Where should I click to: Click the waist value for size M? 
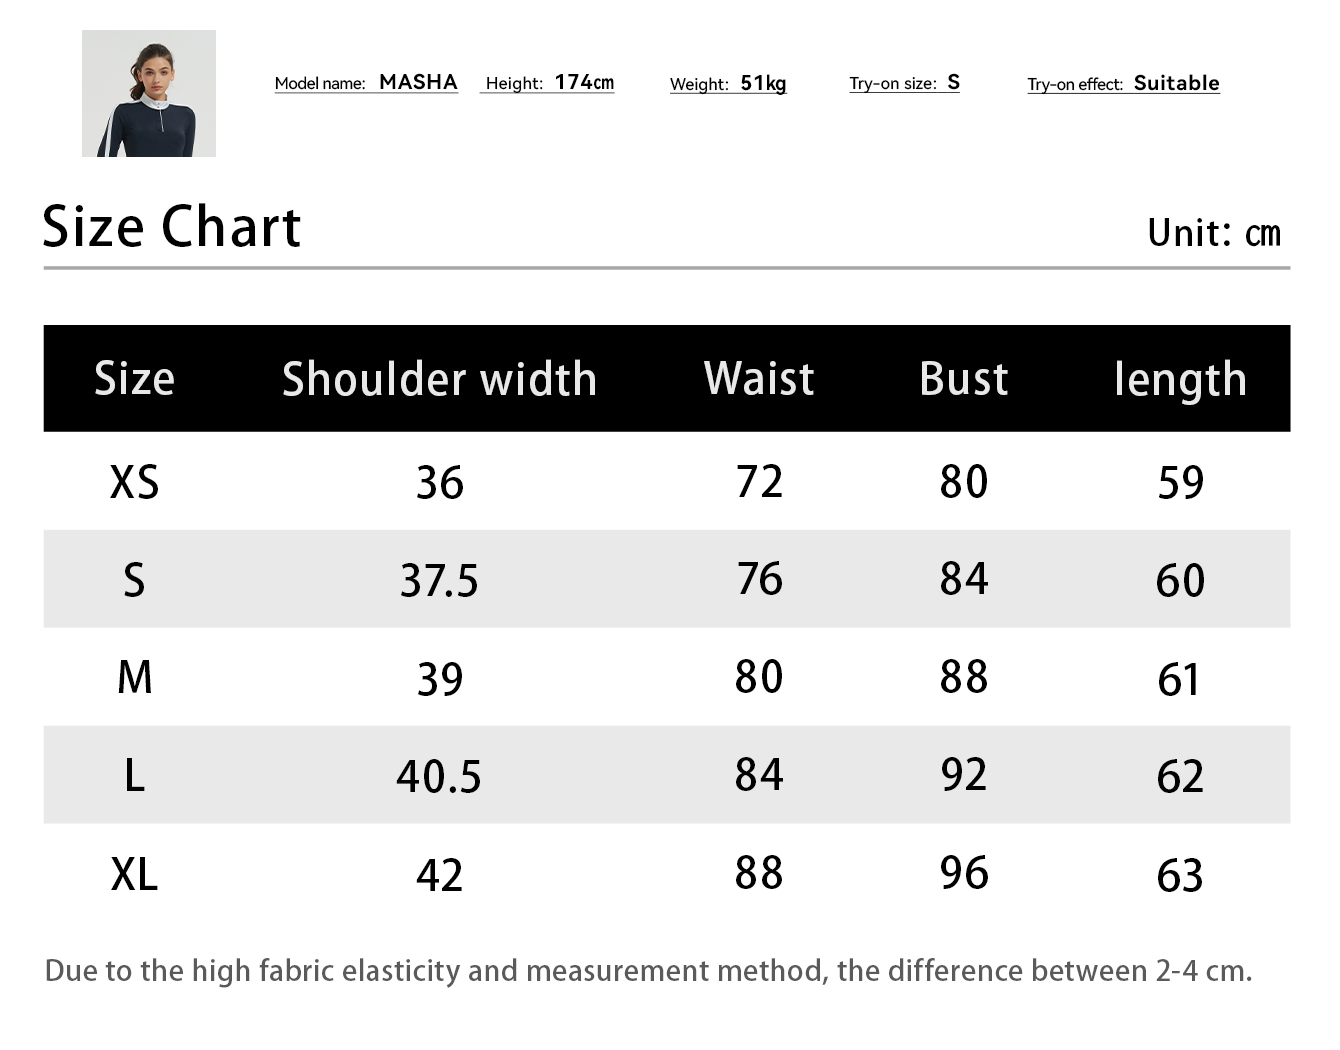point(759,677)
